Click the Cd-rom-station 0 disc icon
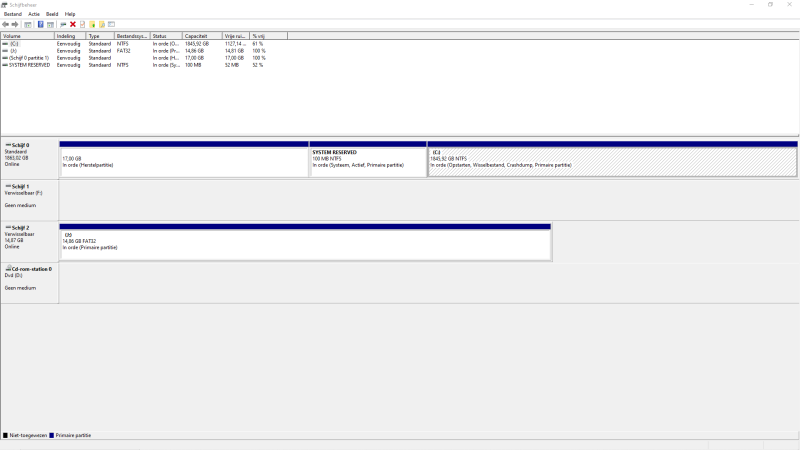This screenshot has width=800, height=450. 8,268
